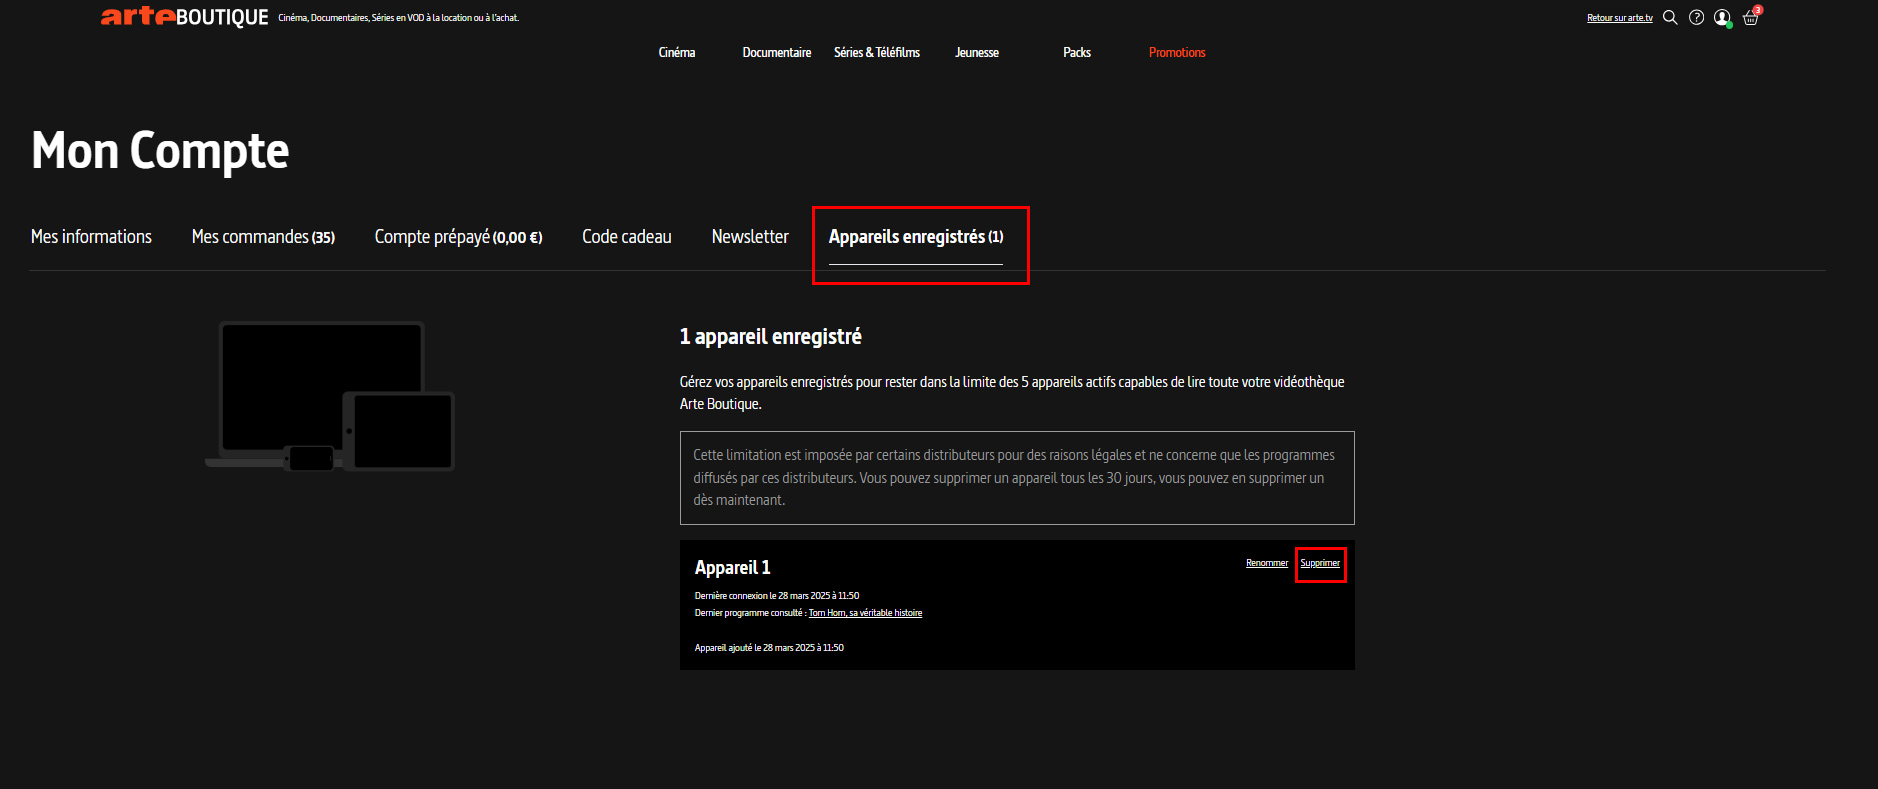Rename Appareil 1 via Renommer link
The width and height of the screenshot is (1878, 789).
[x=1267, y=563]
